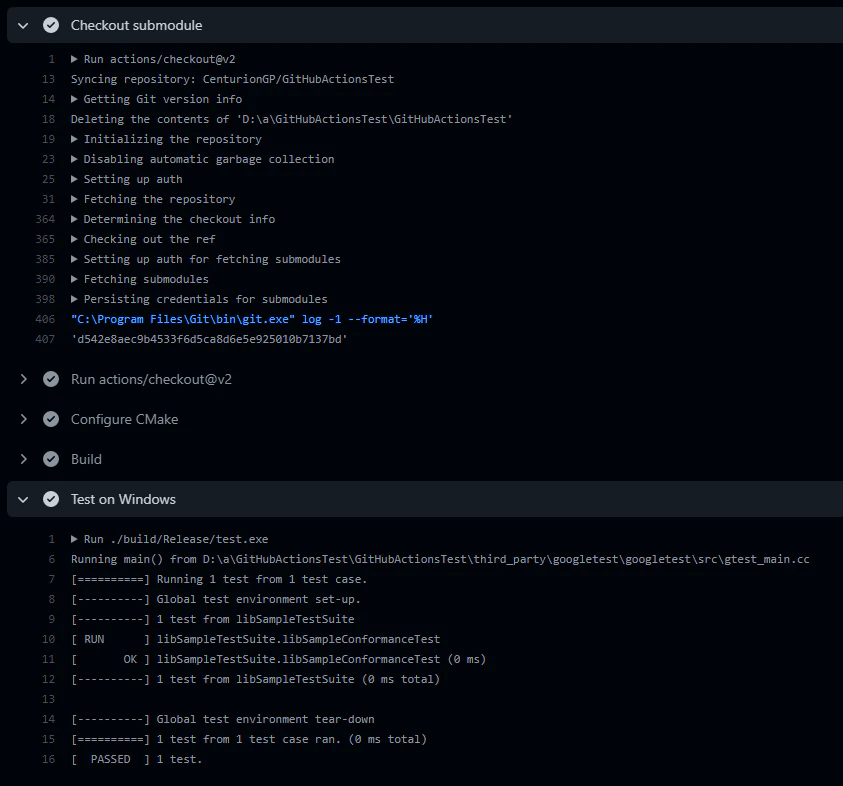The width and height of the screenshot is (843, 786).
Task: Expand 'Persisting credentials for submodules' group
Action: click(x=74, y=299)
